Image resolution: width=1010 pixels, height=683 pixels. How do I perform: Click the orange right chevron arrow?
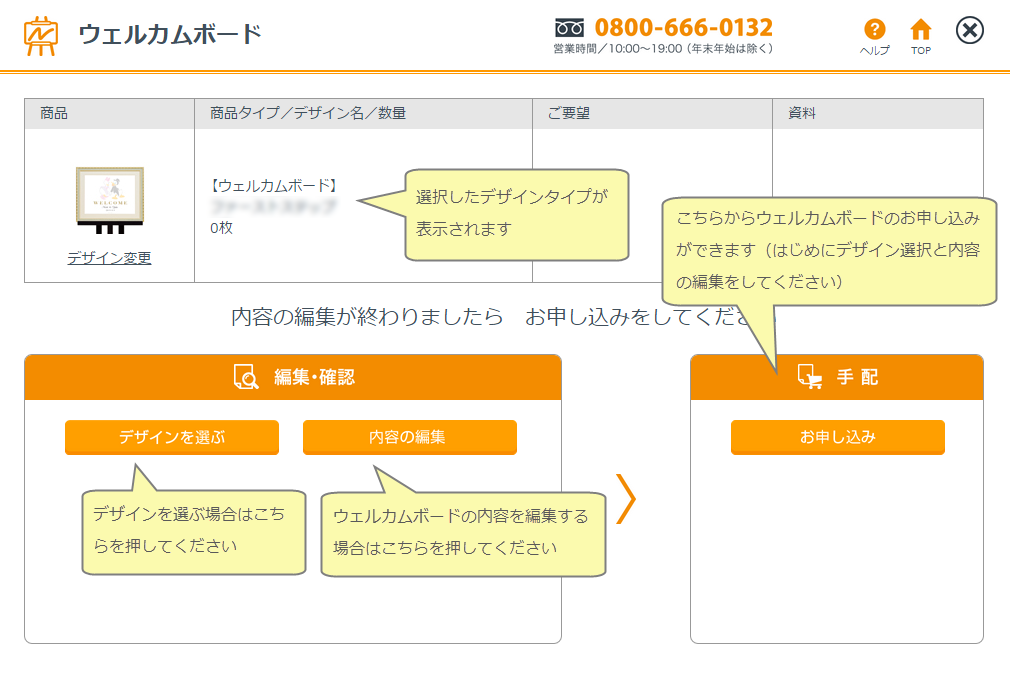point(626,498)
